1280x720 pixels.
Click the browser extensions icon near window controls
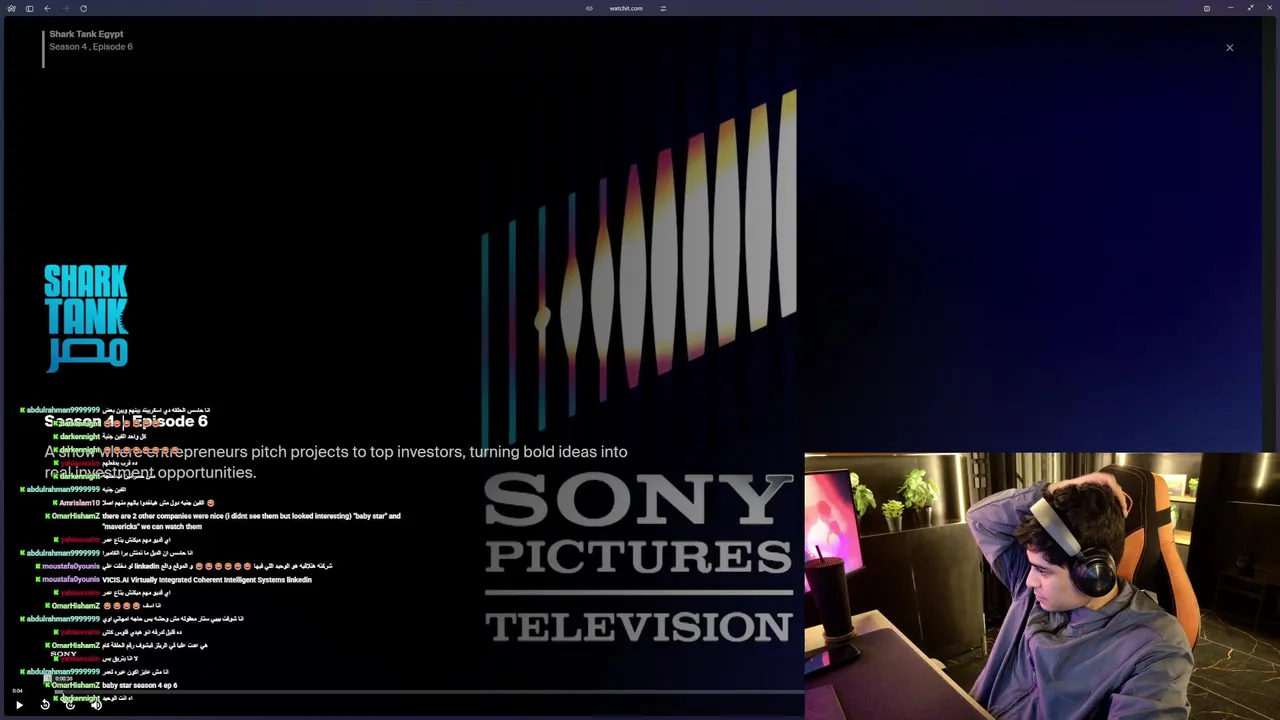[x=1207, y=8]
